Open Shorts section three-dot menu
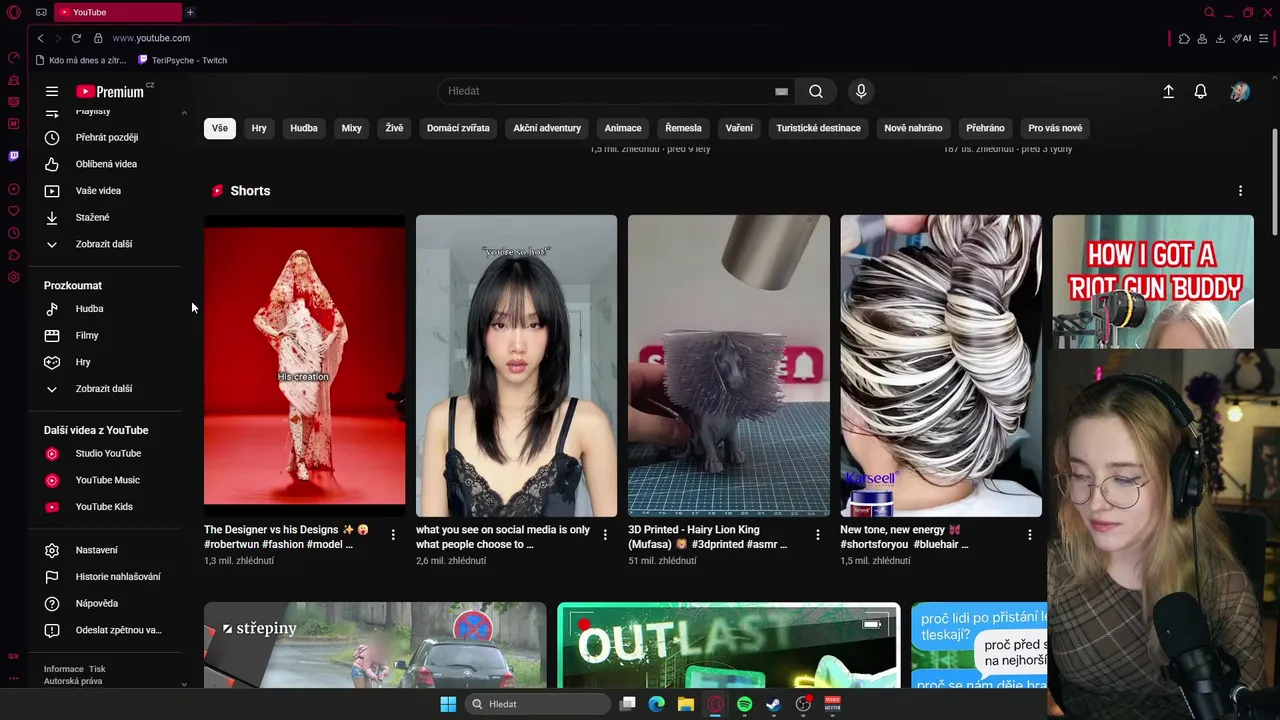The image size is (1280, 720). point(1240,191)
